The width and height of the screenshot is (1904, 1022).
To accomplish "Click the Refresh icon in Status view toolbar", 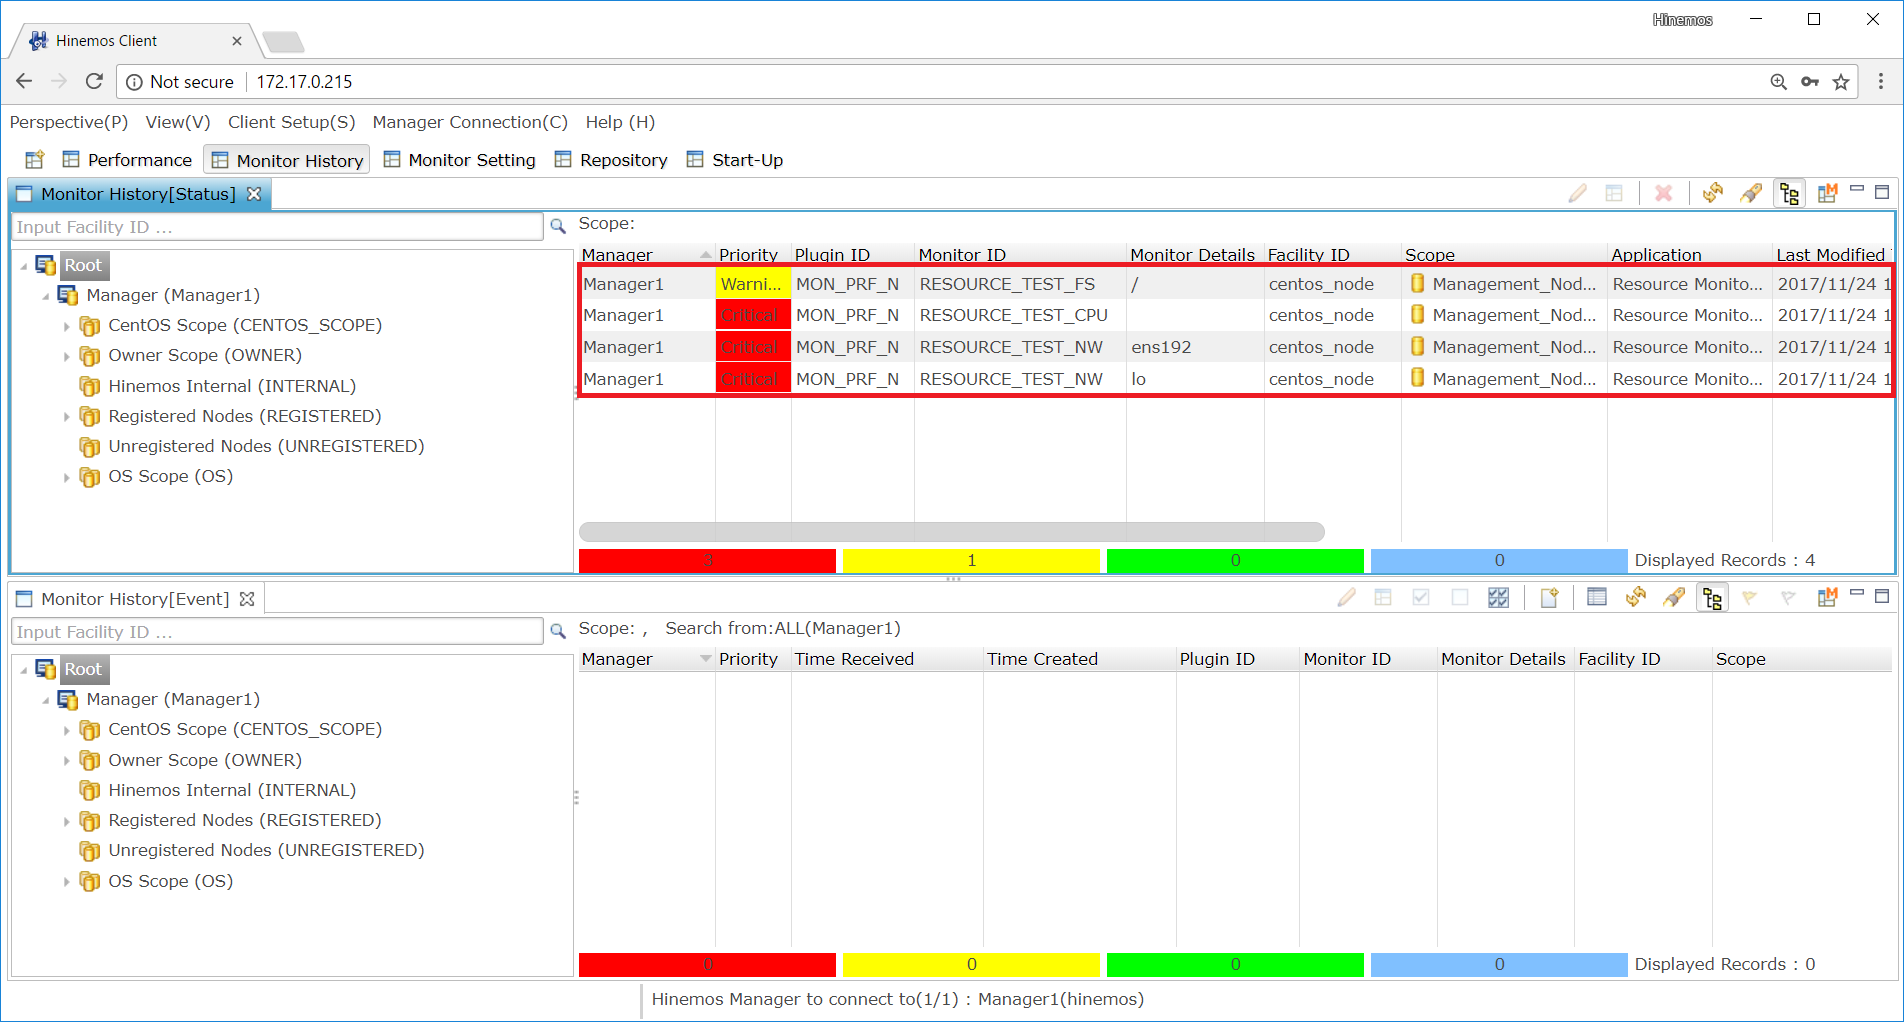I will point(1713,193).
